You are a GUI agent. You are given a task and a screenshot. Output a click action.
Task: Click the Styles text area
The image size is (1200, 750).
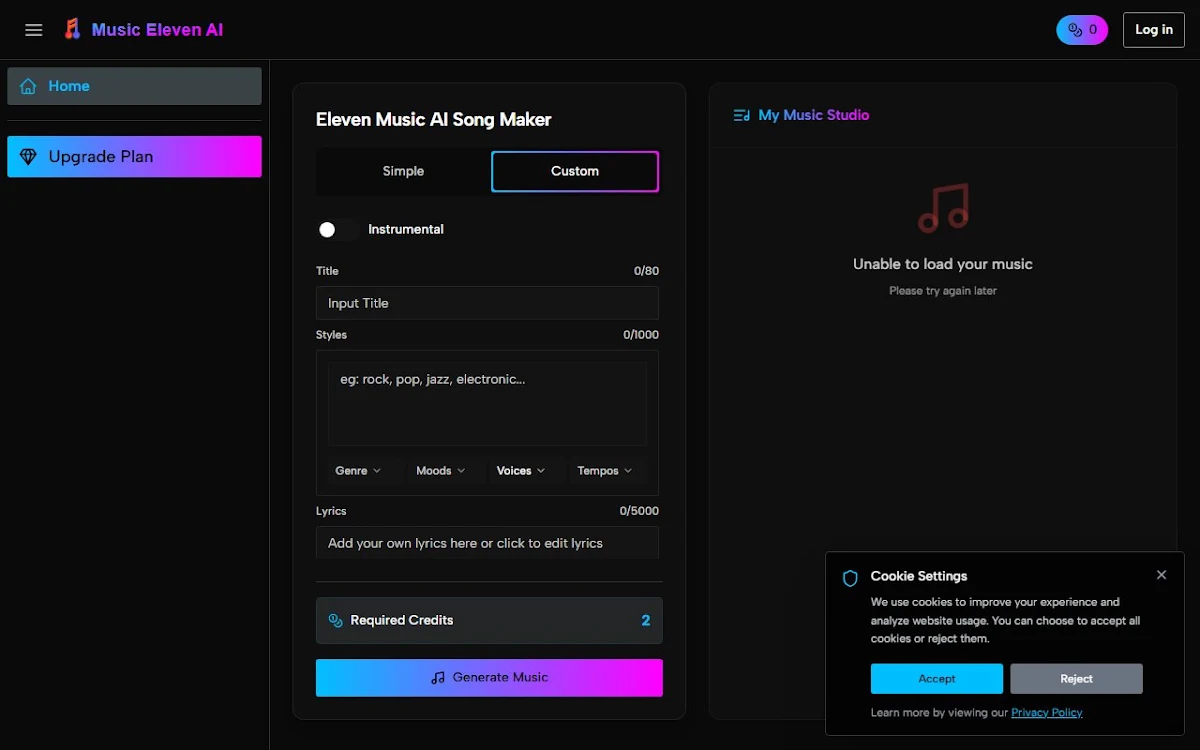click(487, 403)
